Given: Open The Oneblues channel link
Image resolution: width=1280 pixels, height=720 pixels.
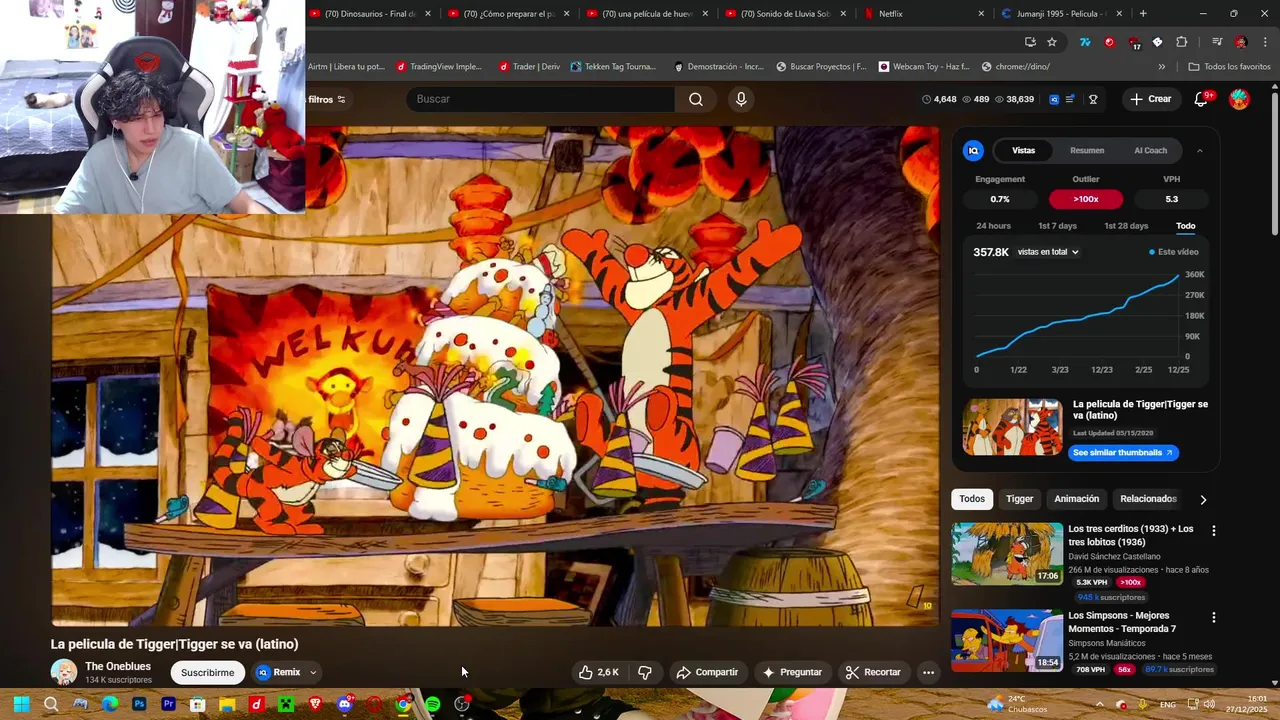Looking at the screenshot, I should [x=118, y=667].
